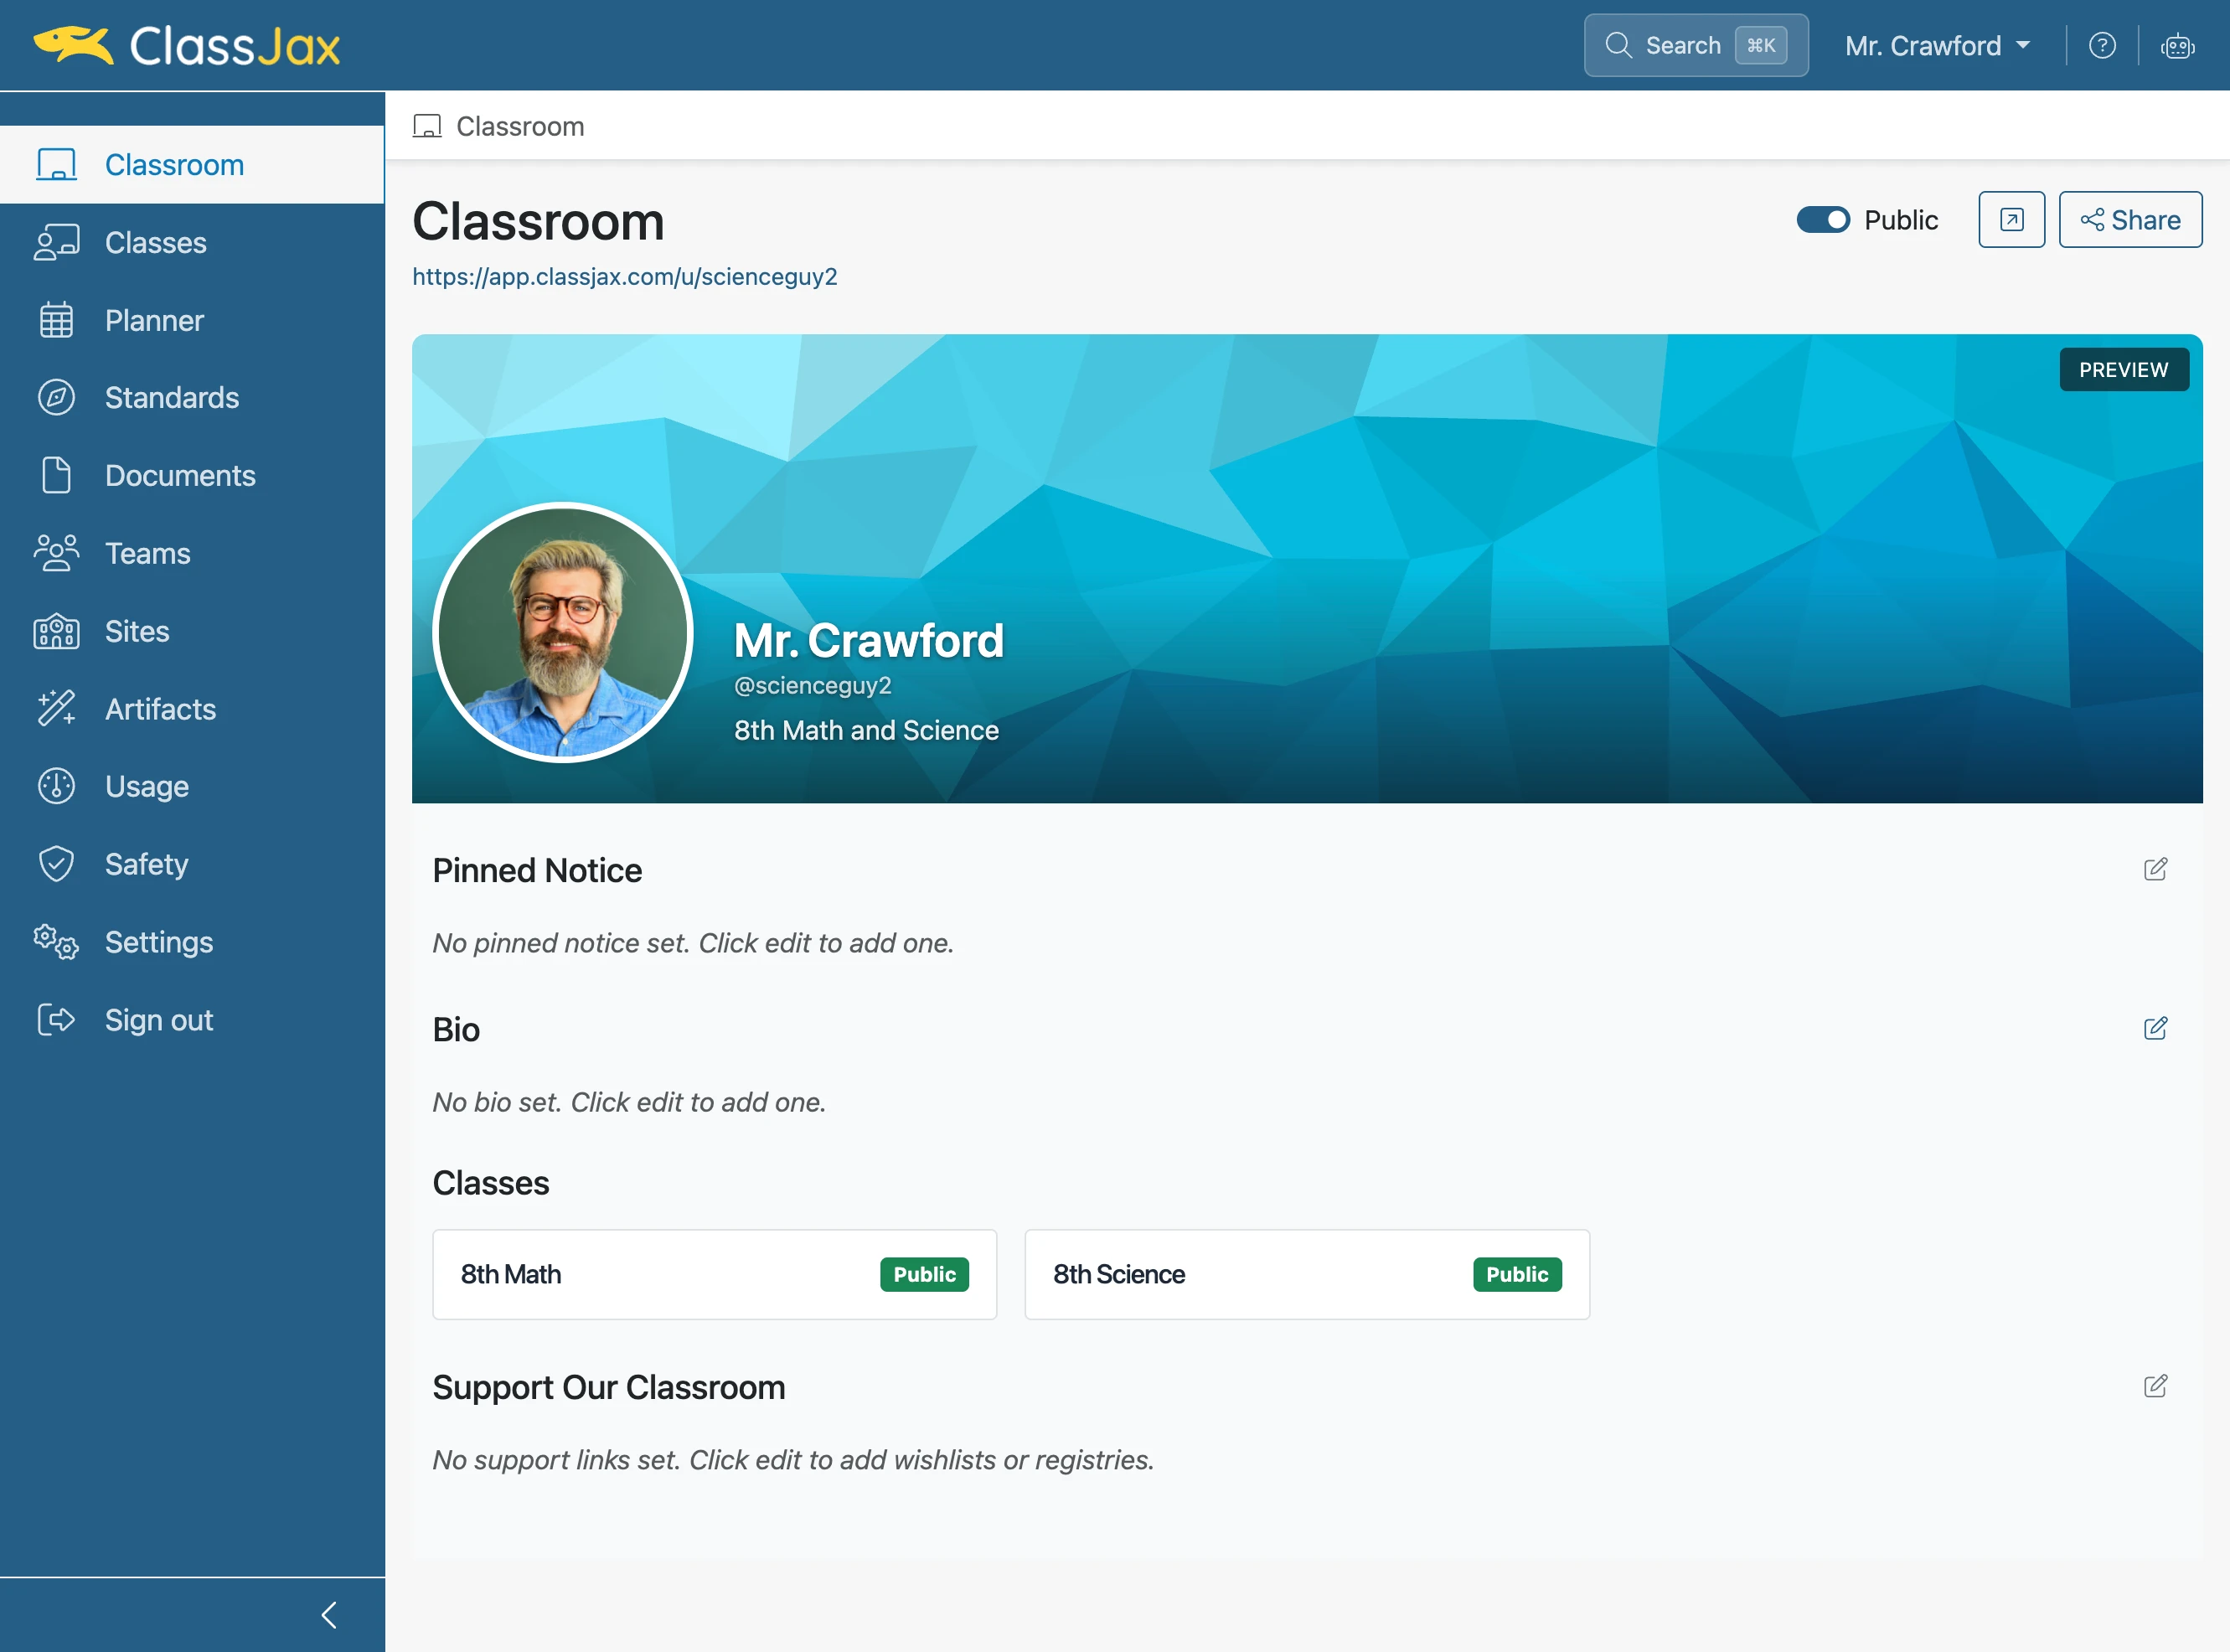The width and height of the screenshot is (2230, 1652).
Task: Open Classes from the sidebar
Action: (x=192, y=243)
